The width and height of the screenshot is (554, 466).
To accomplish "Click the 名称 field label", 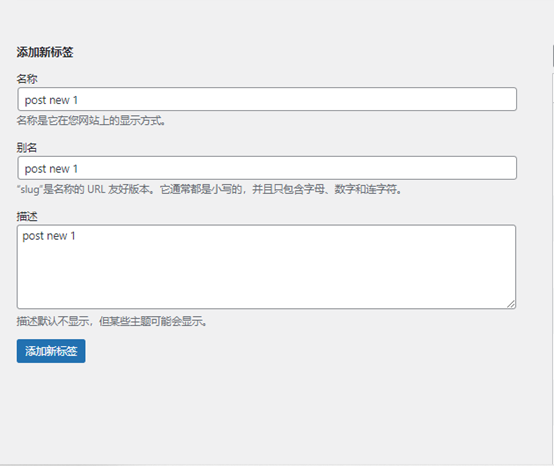I will point(27,79).
